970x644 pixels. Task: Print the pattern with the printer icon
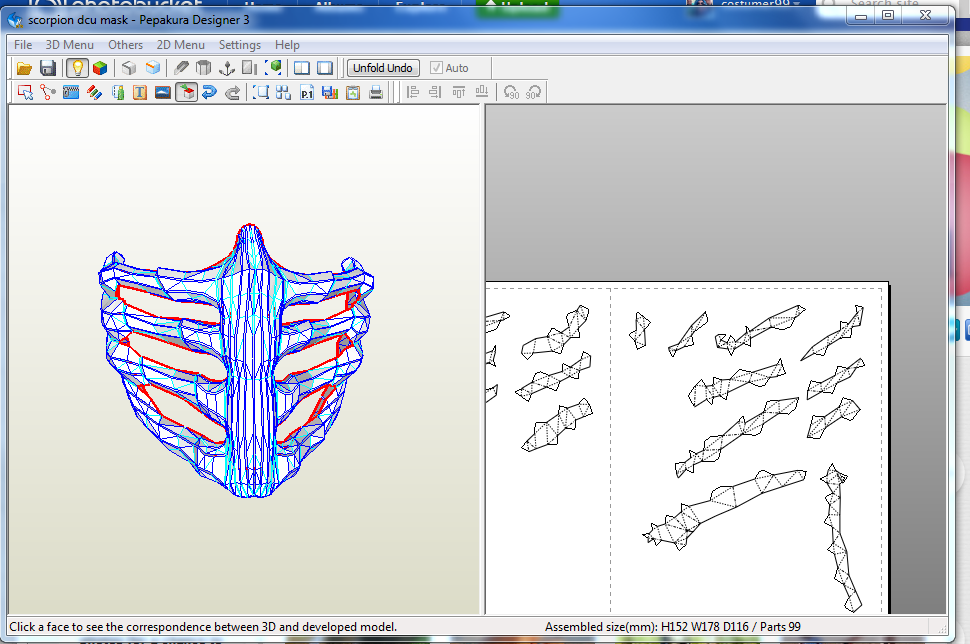(x=376, y=93)
